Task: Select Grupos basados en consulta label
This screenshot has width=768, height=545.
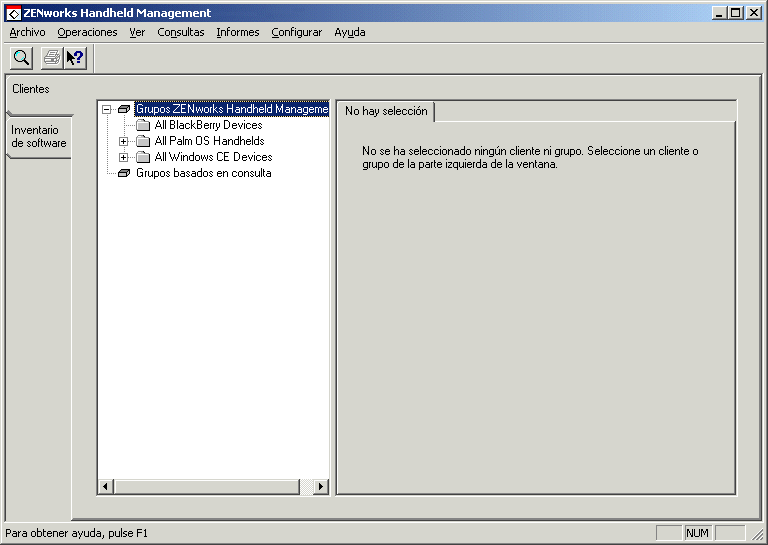Action: (x=203, y=173)
